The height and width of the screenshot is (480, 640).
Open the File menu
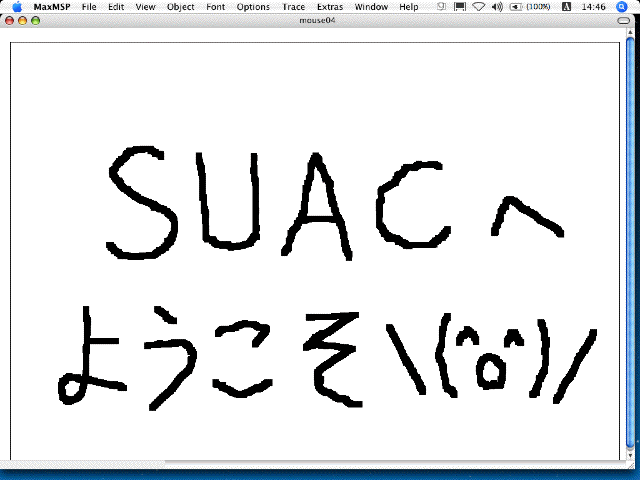pyautogui.click(x=89, y=7)
